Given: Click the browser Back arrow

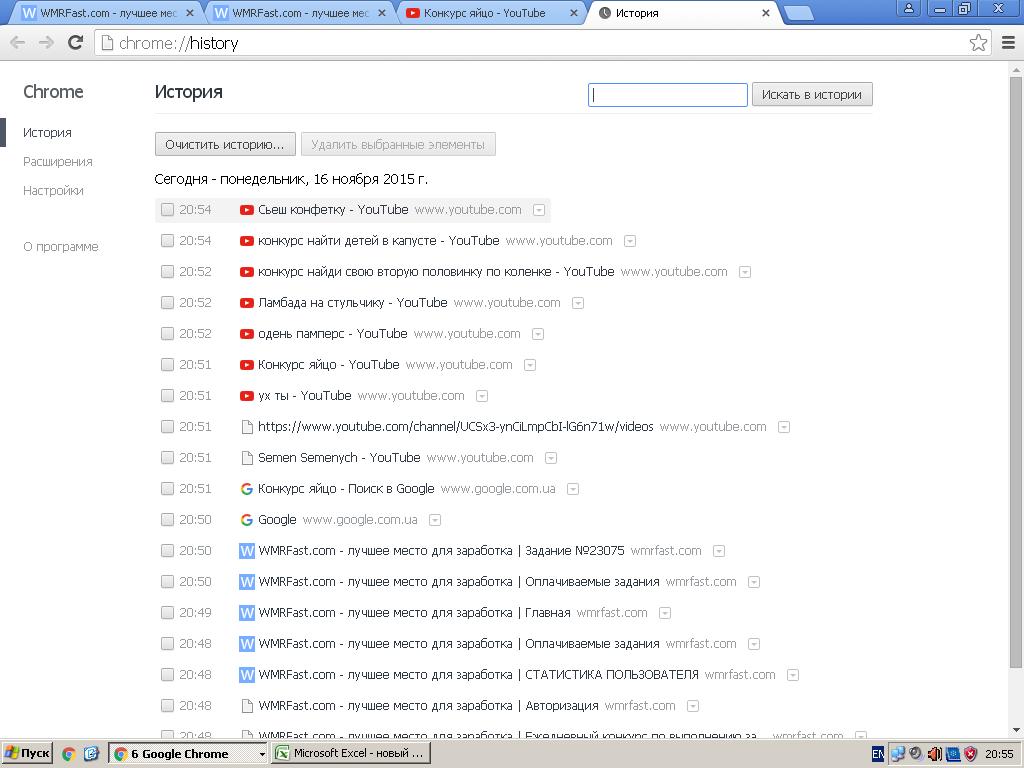Looking at the screenshot, I should (x=18, y=43).
